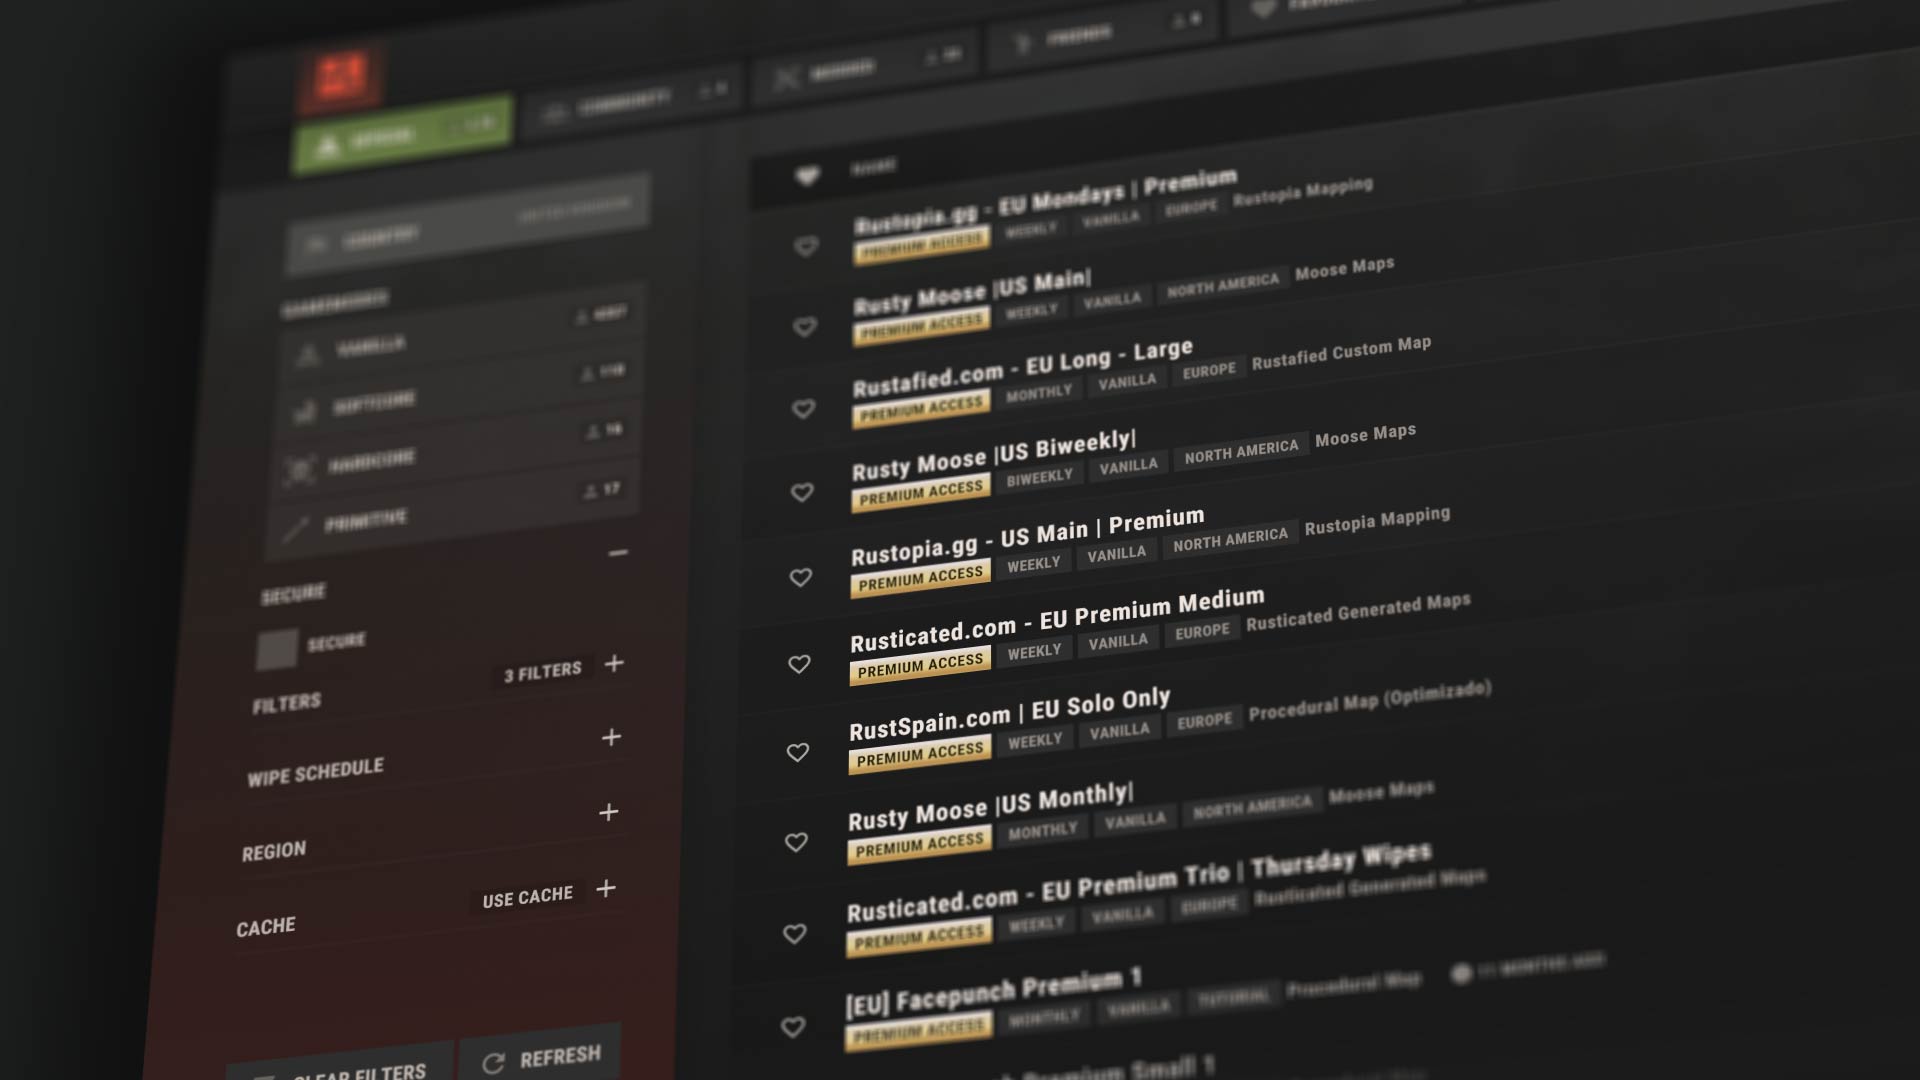The height and width of the screenshot is (1080, 1920).
Task: Select the Softcore gamemode icon
Action: [x=304, y=410]
